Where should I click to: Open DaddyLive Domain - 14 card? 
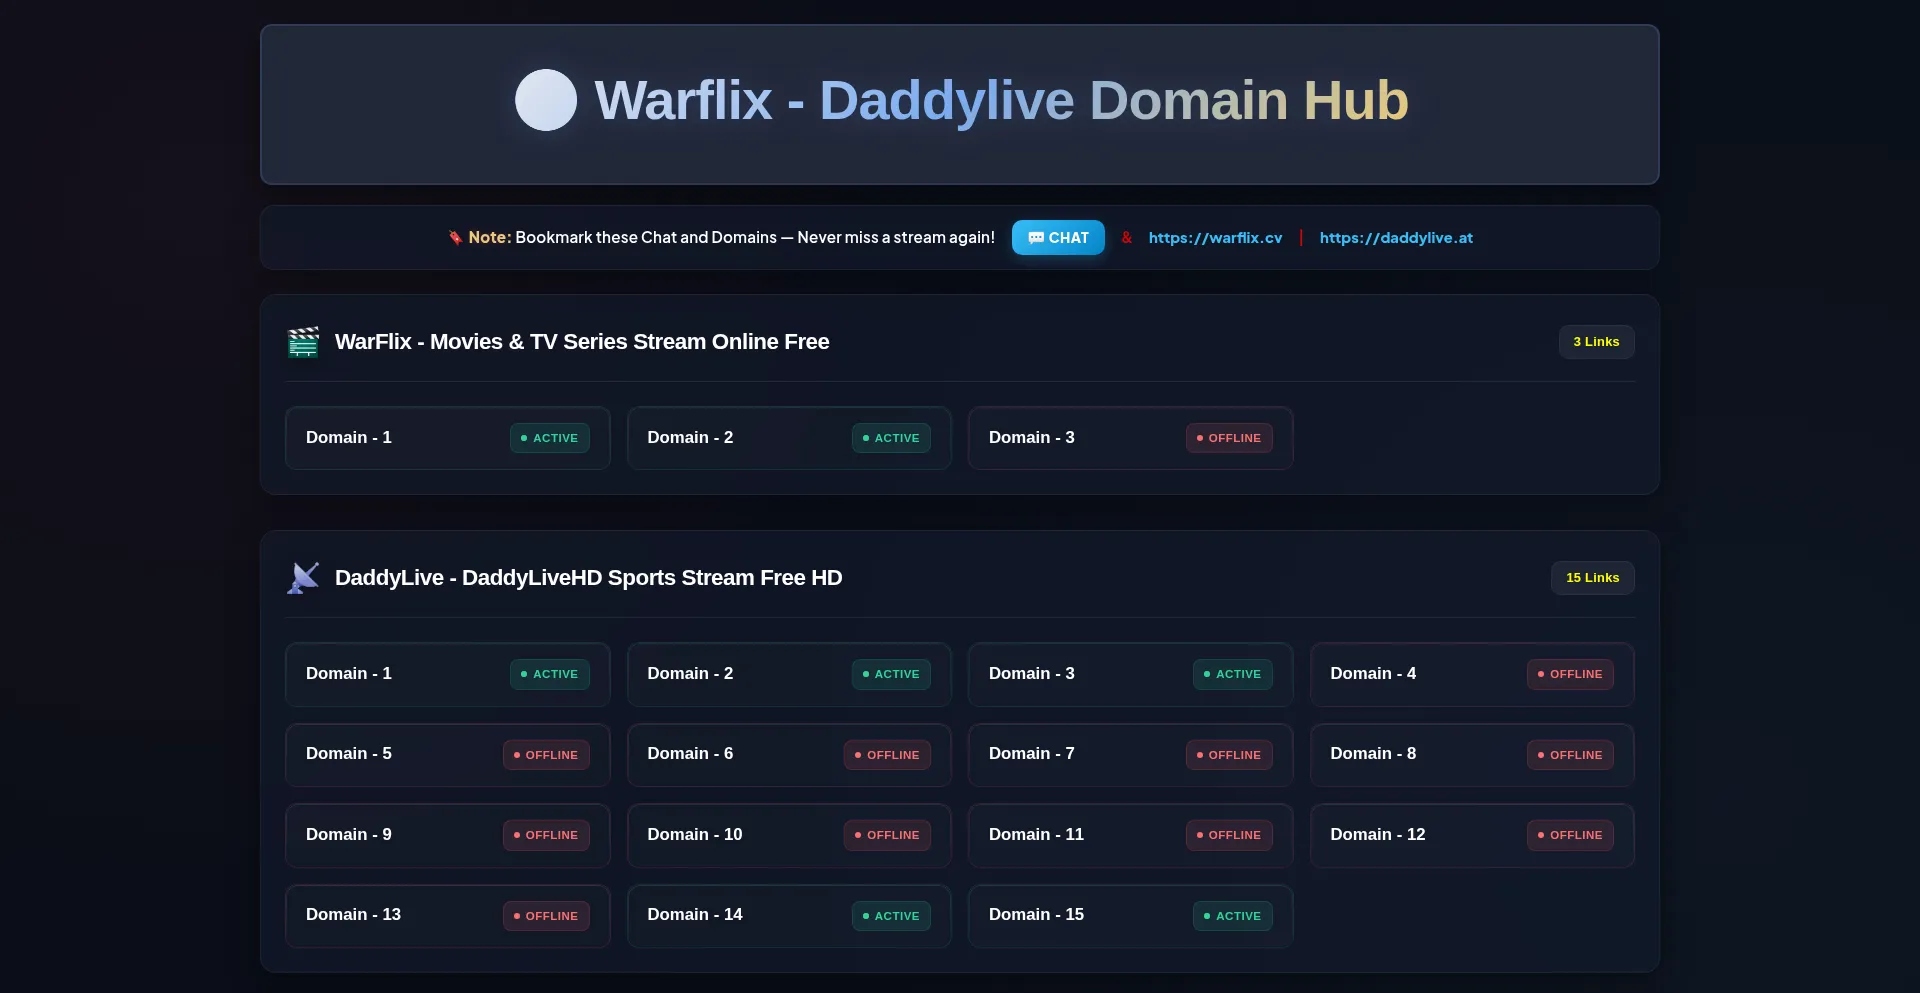click(x=789, y=916)
